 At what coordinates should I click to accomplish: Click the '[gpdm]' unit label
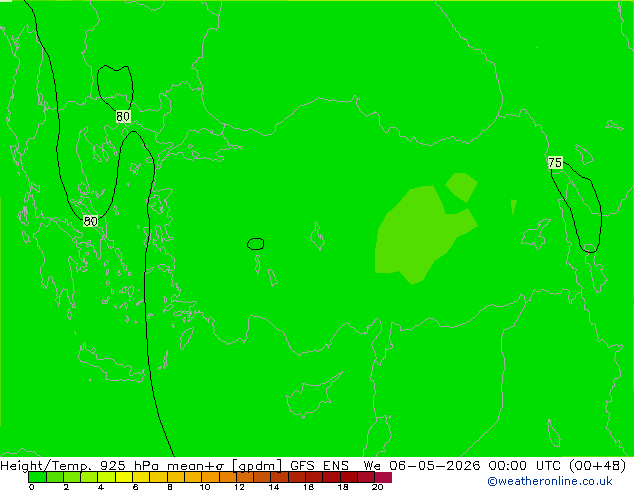pos(257,466)
